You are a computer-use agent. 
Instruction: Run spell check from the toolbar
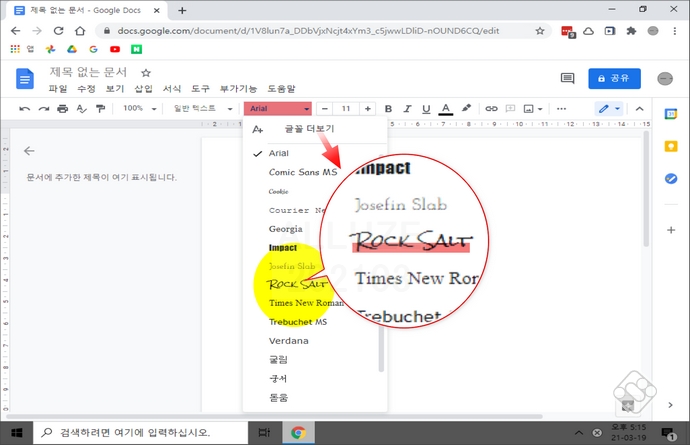[81, 109]
